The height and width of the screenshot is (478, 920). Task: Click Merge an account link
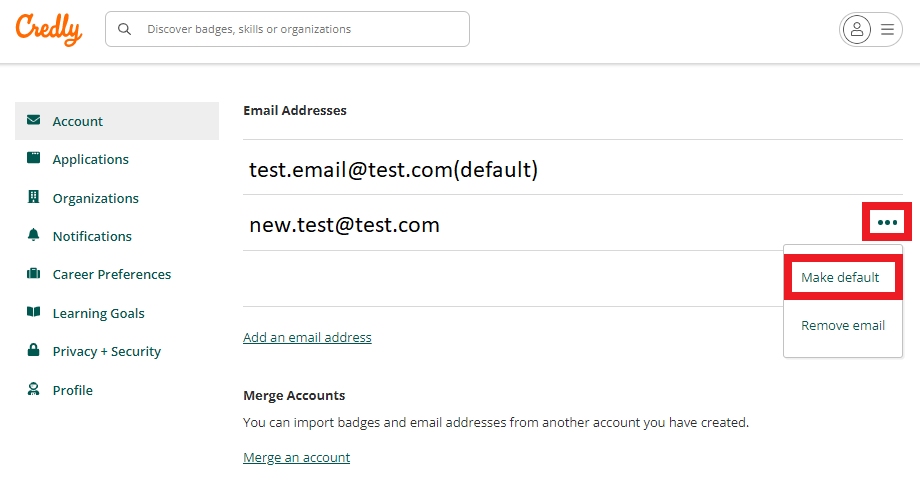tap(296, 457)
